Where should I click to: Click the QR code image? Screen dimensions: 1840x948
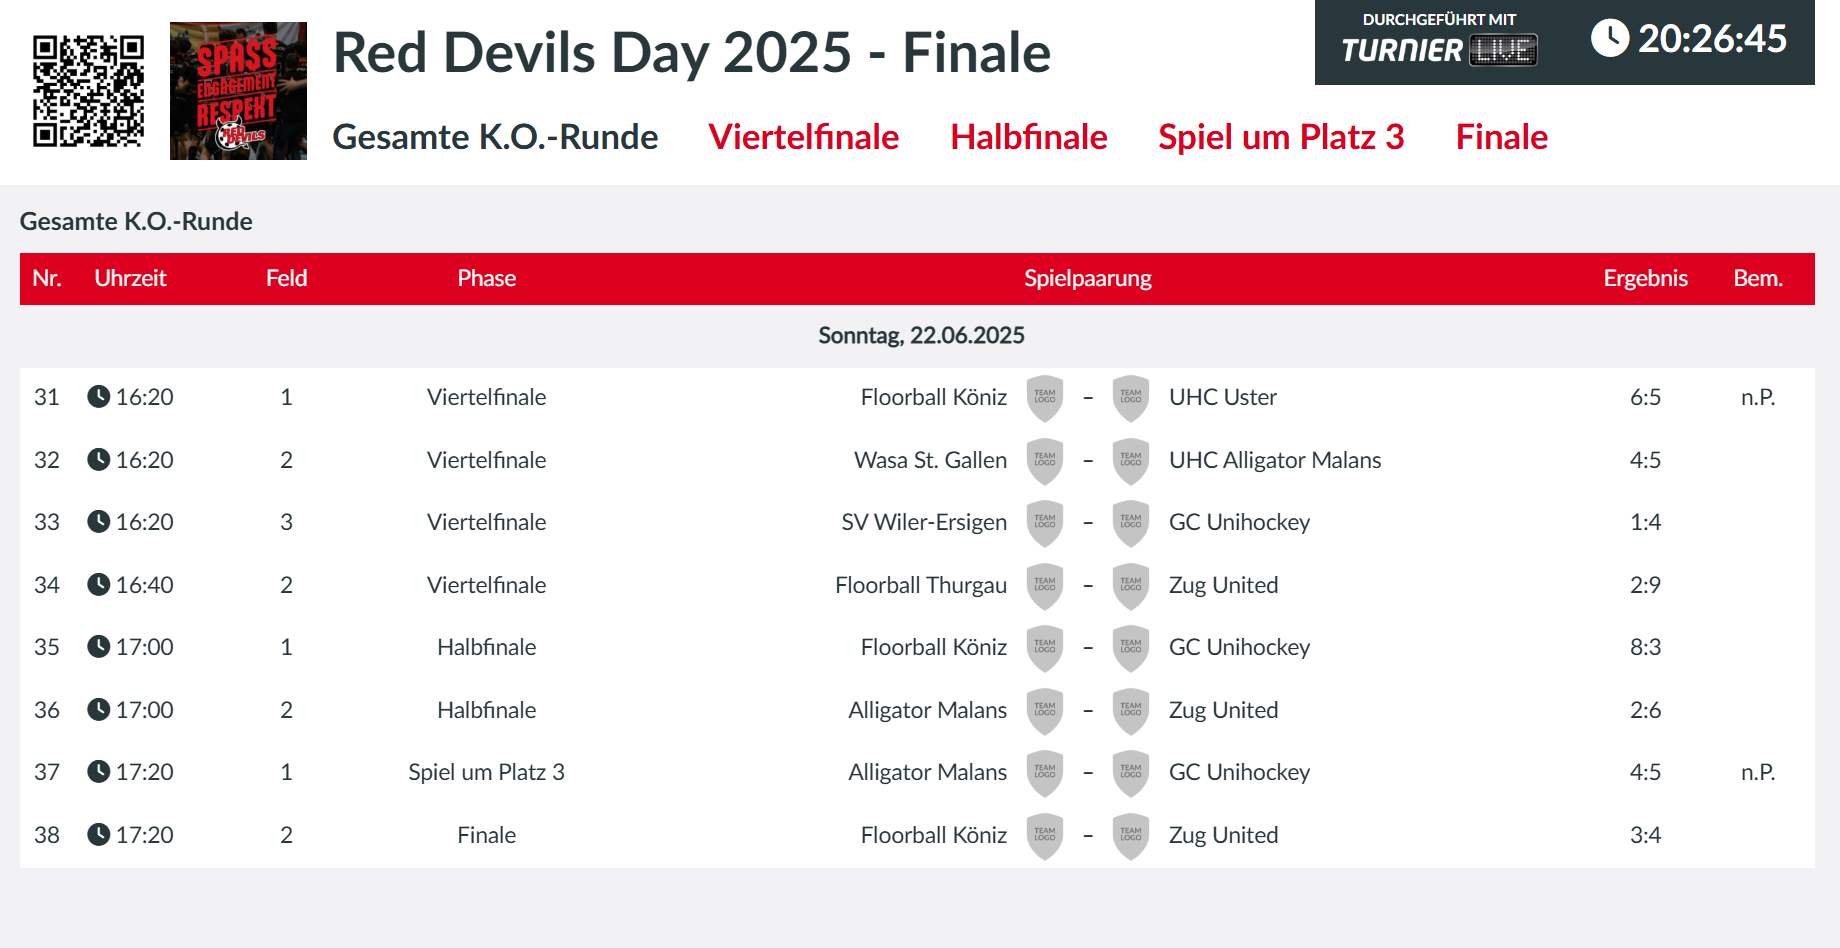click(x=88, y=91)
